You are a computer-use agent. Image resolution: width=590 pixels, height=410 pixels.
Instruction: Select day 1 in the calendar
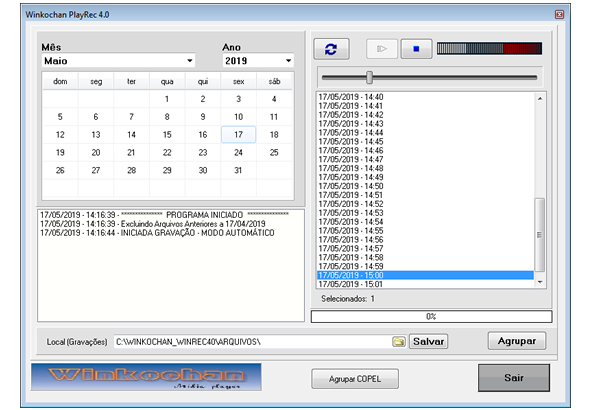click(x=167, y=99)
